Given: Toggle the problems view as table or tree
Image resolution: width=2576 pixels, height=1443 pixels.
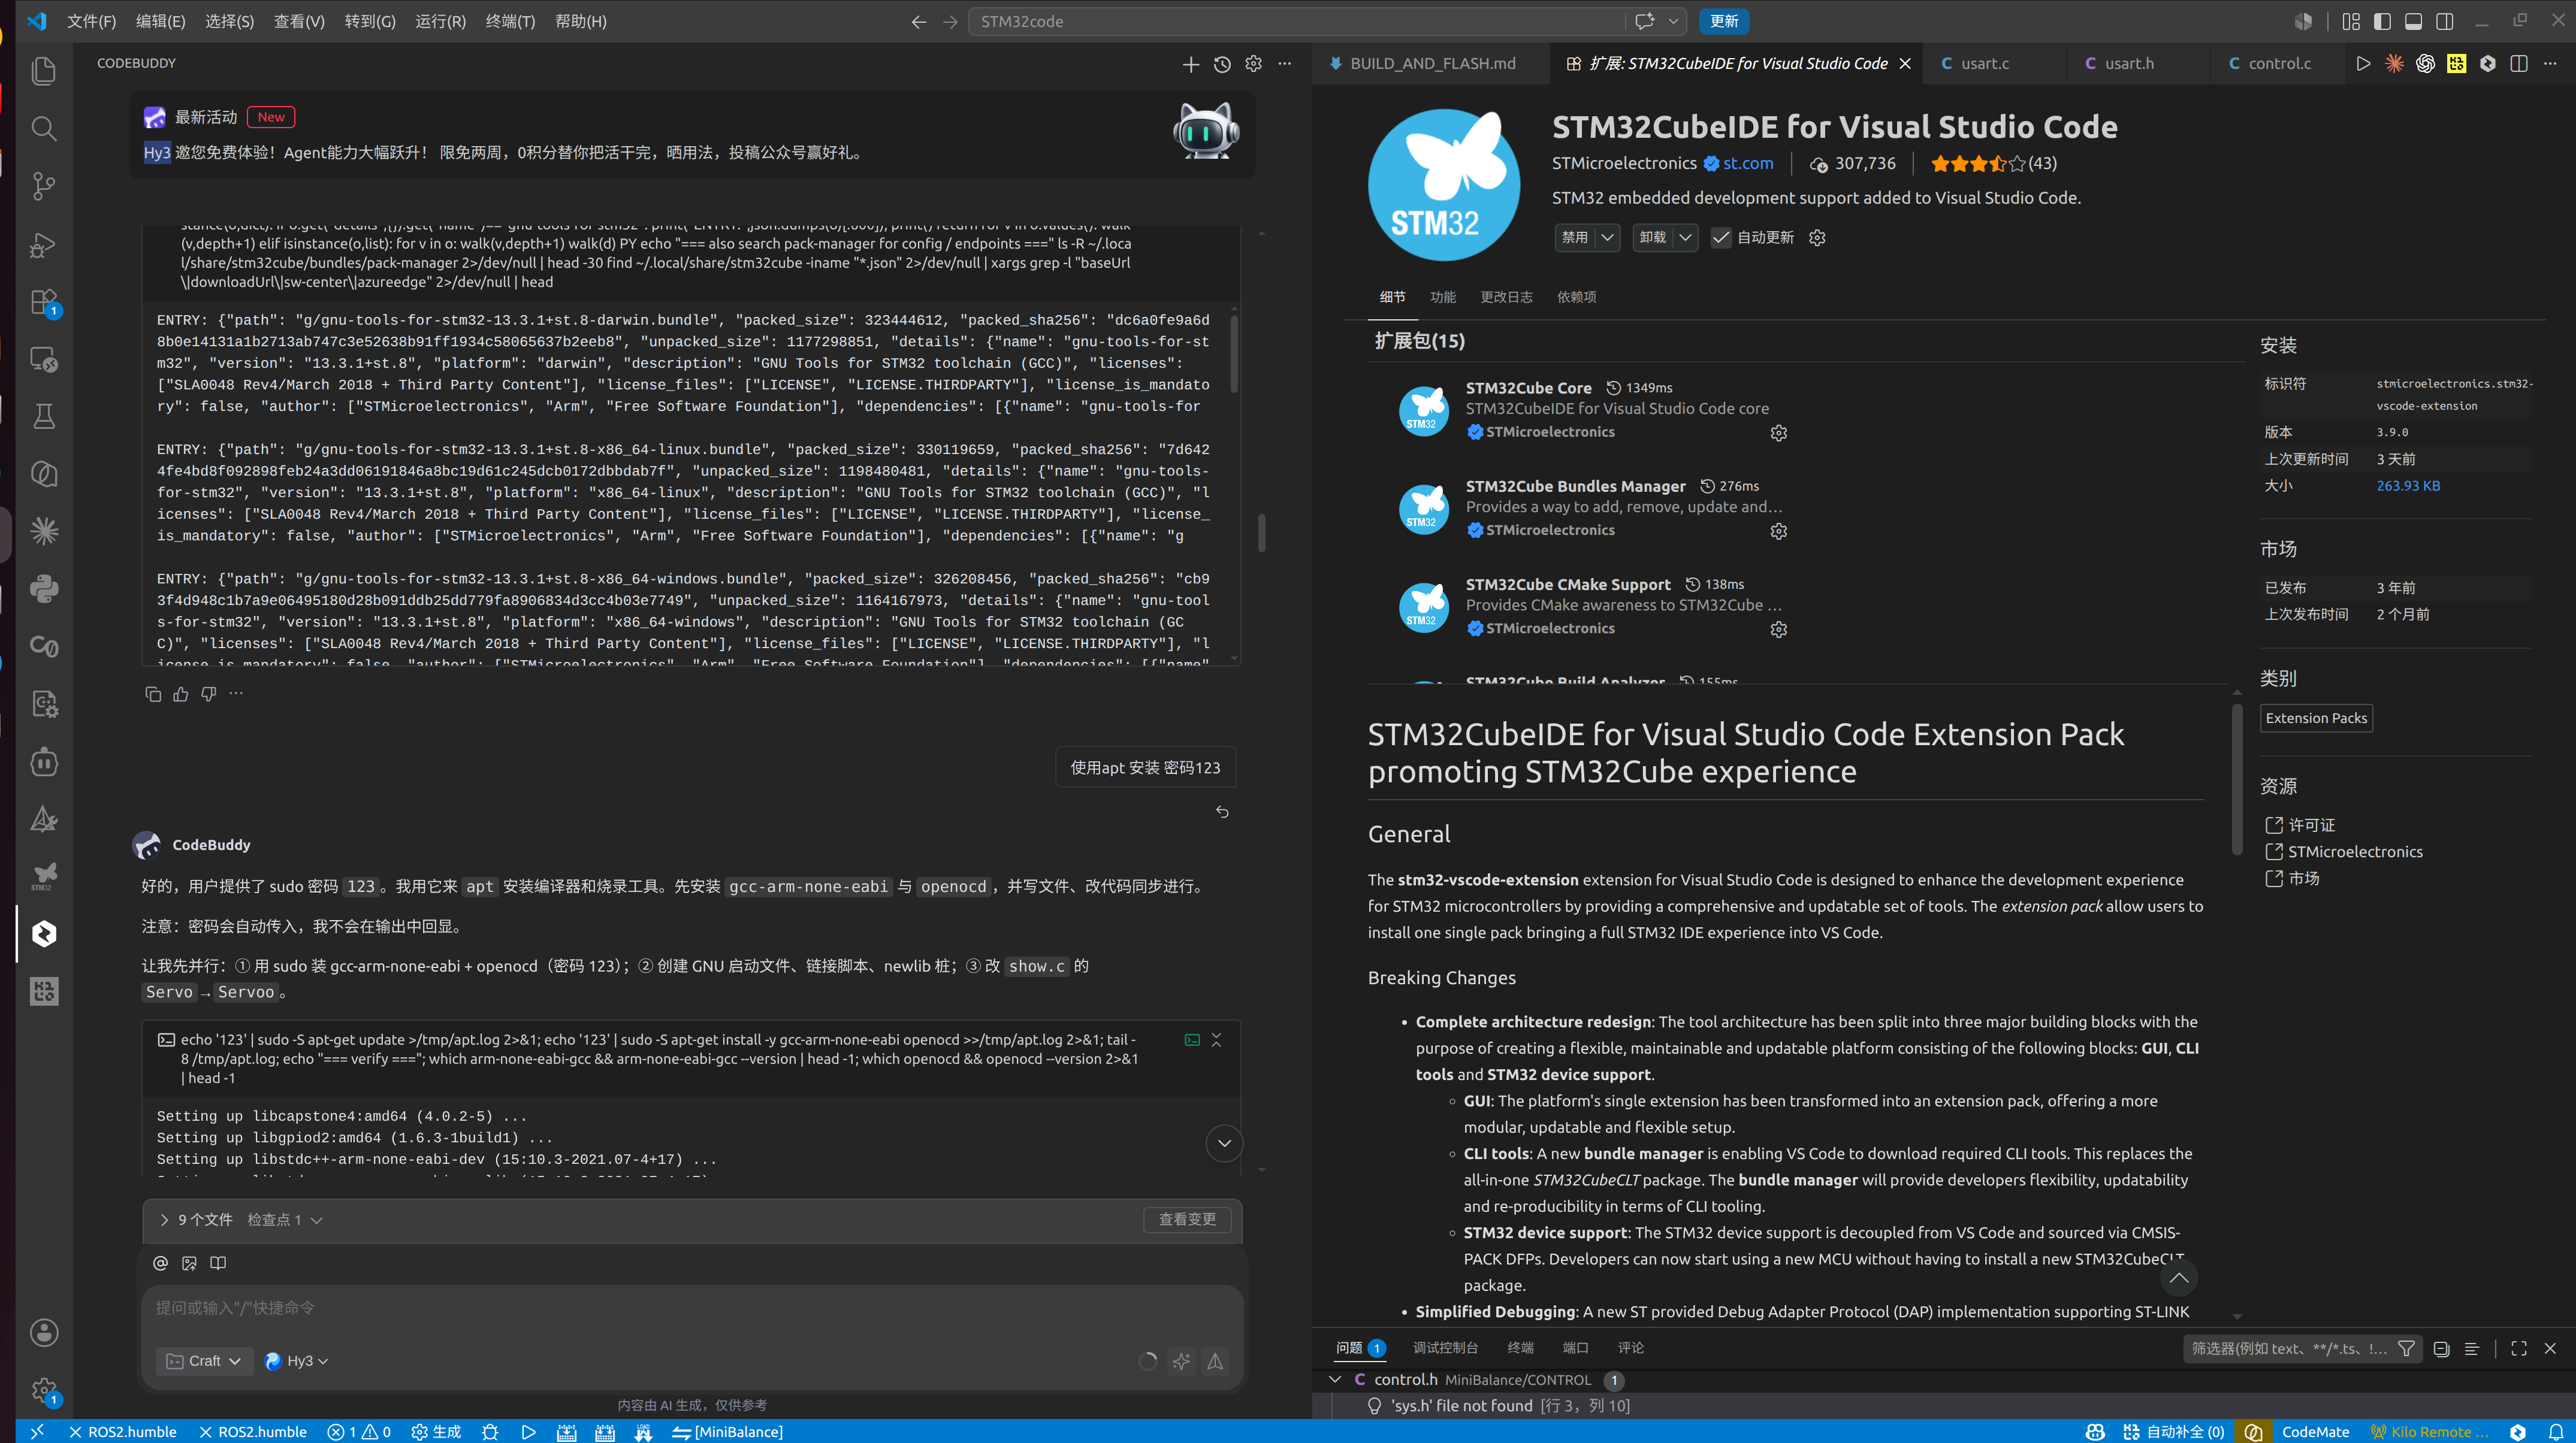Looking at the screenshot, I should click(x=2472, y=1349).
